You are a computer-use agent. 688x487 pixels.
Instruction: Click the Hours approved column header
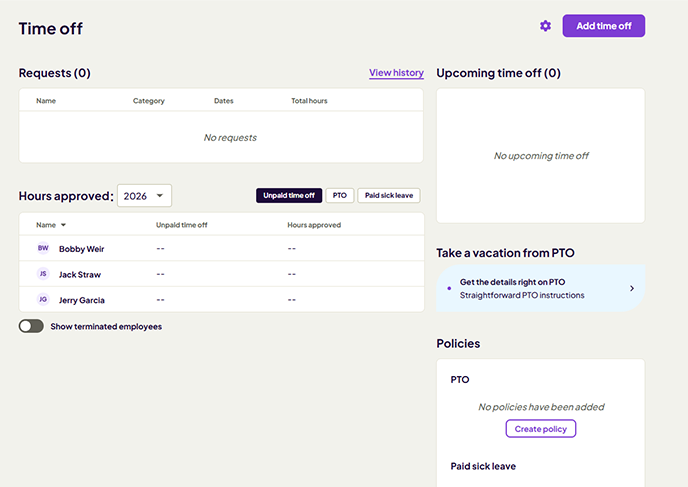point(314,225)
